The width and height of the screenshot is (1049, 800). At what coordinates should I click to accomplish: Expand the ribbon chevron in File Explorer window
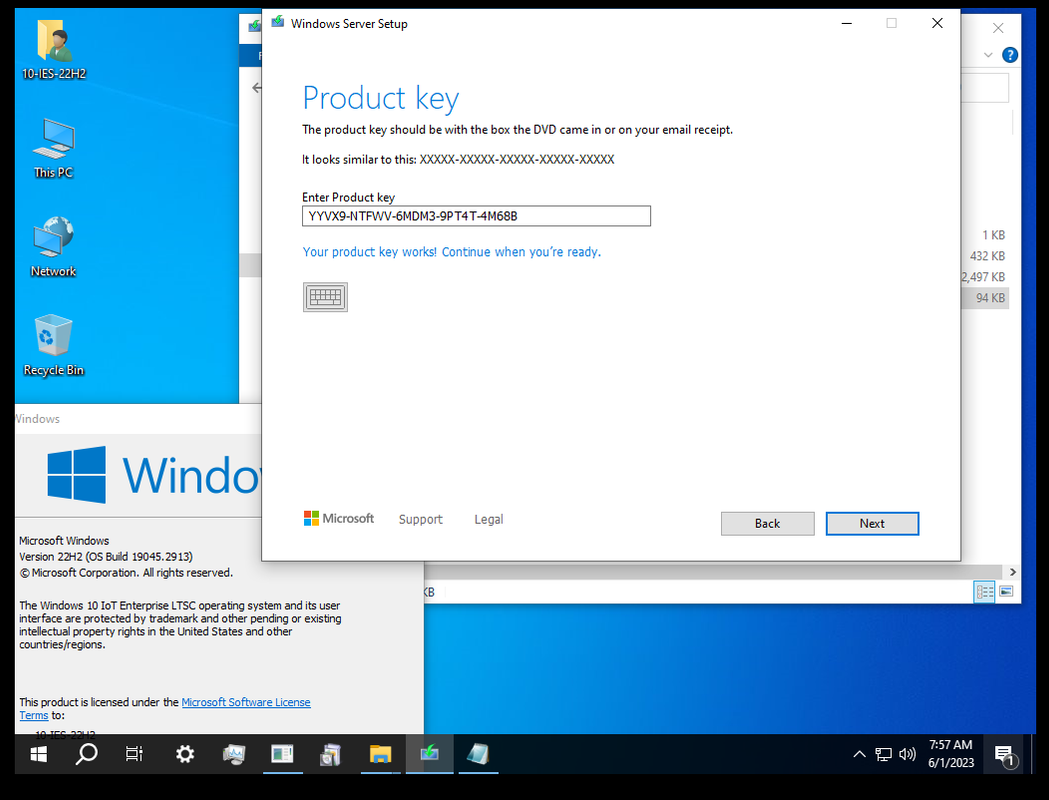(x=988, y=55)
